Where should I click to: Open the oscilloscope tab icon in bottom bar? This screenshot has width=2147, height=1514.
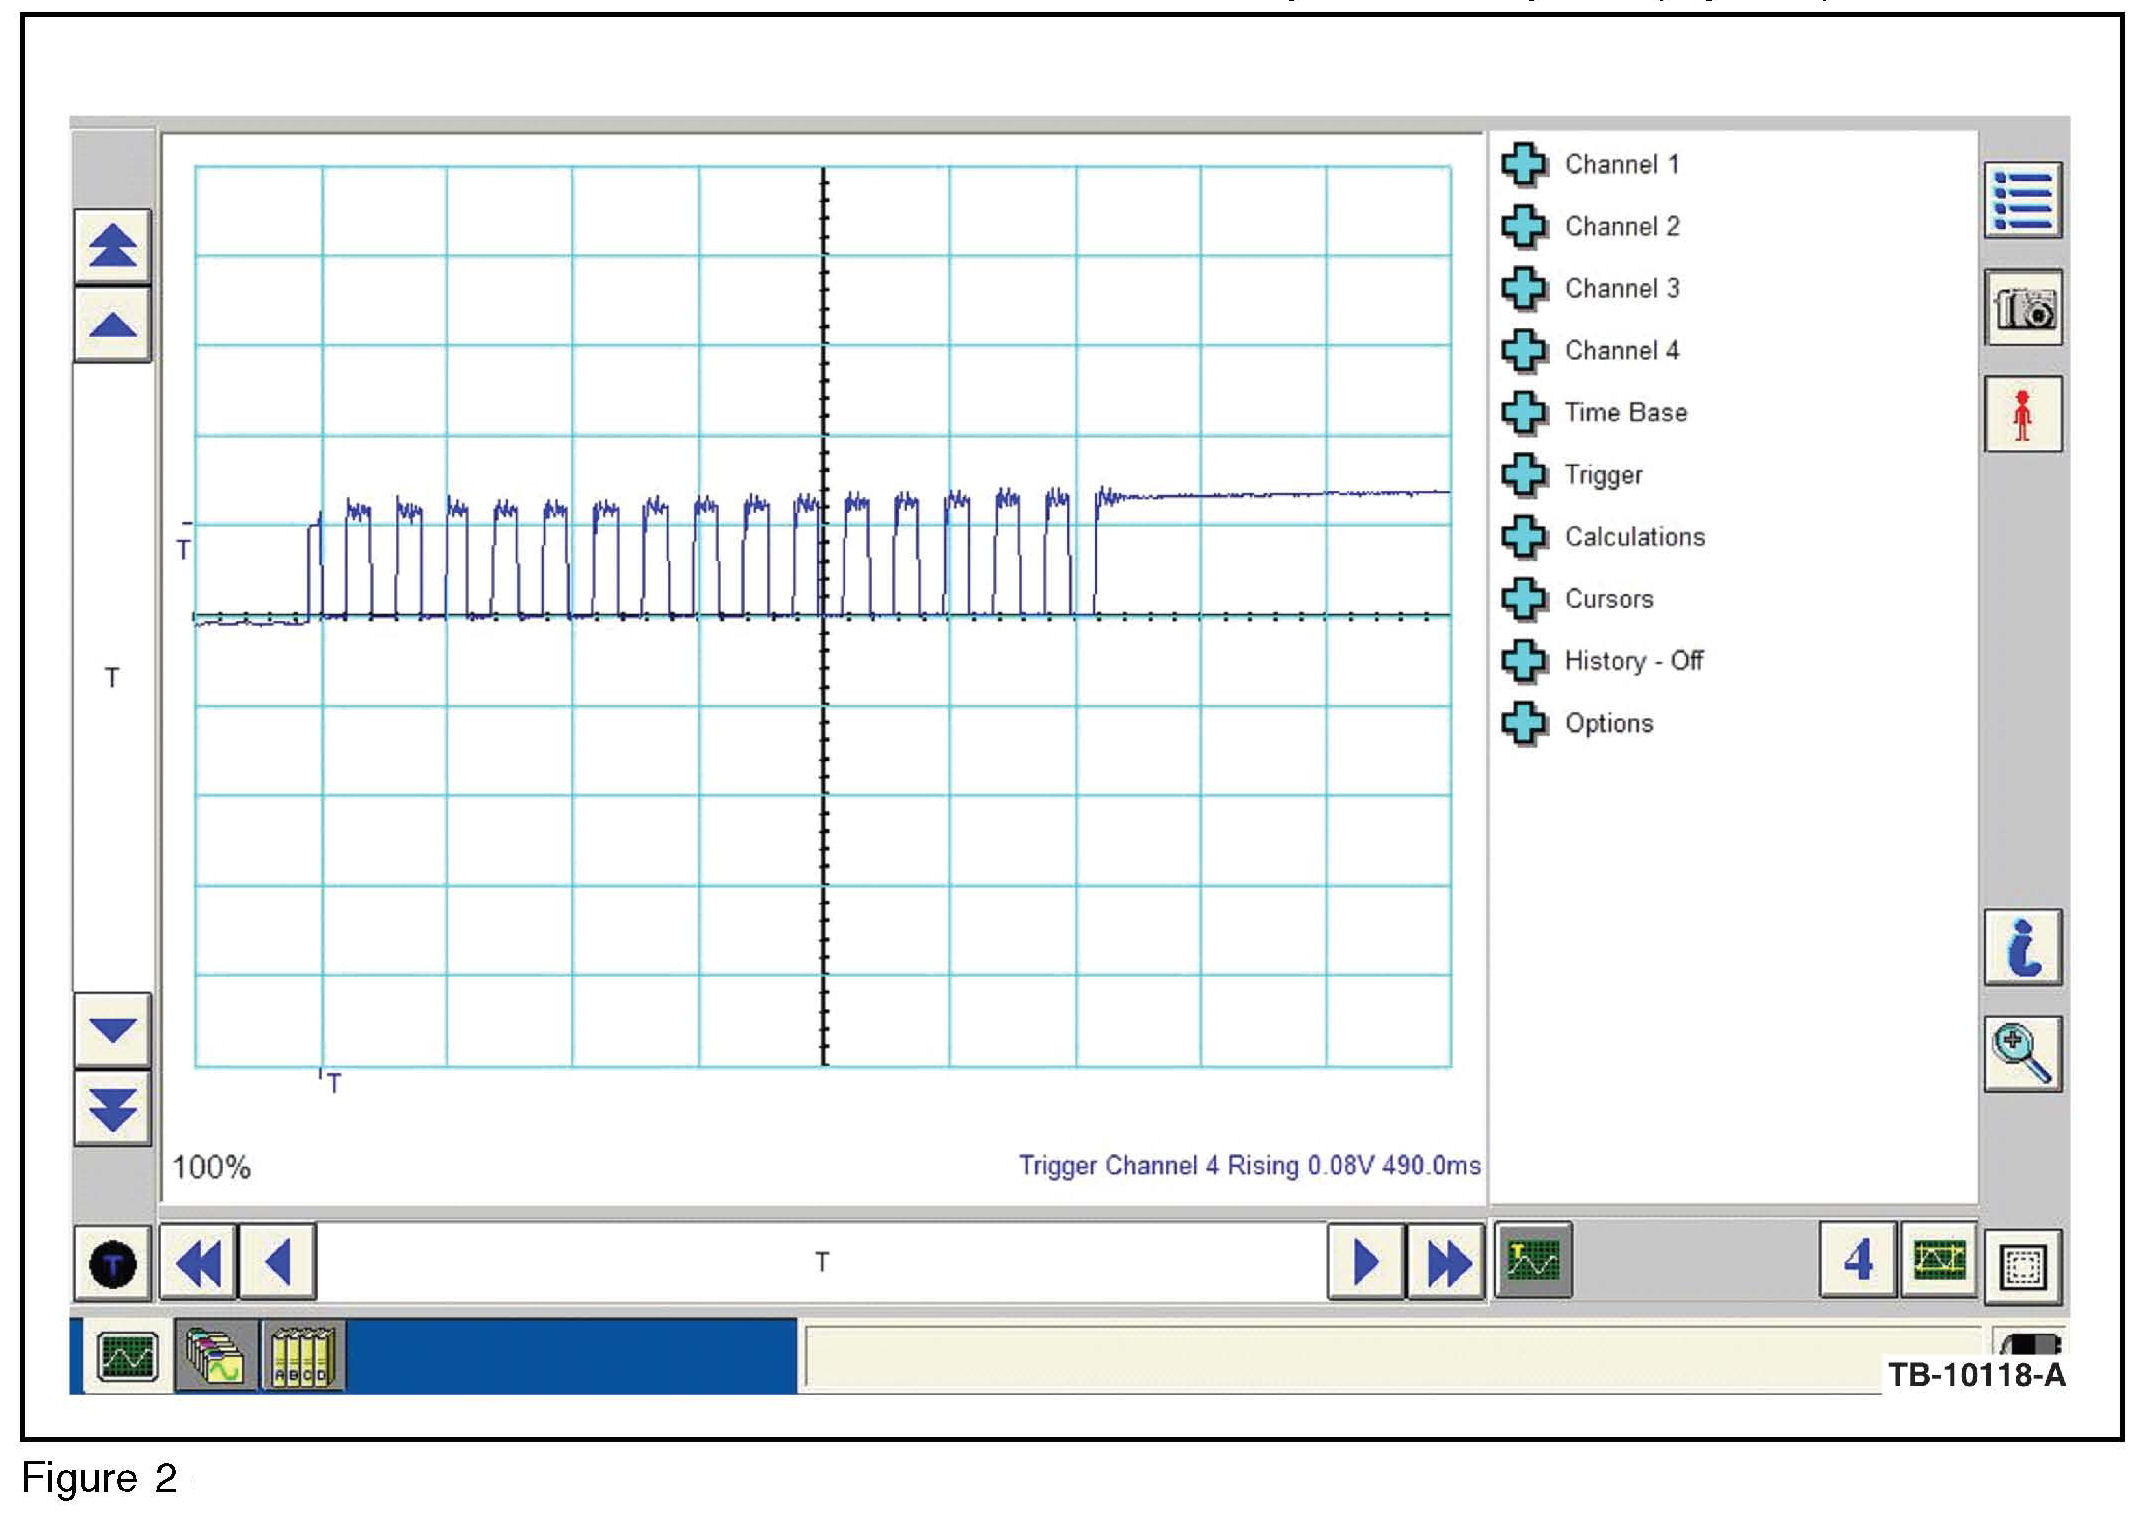(x=127, y=1357)
